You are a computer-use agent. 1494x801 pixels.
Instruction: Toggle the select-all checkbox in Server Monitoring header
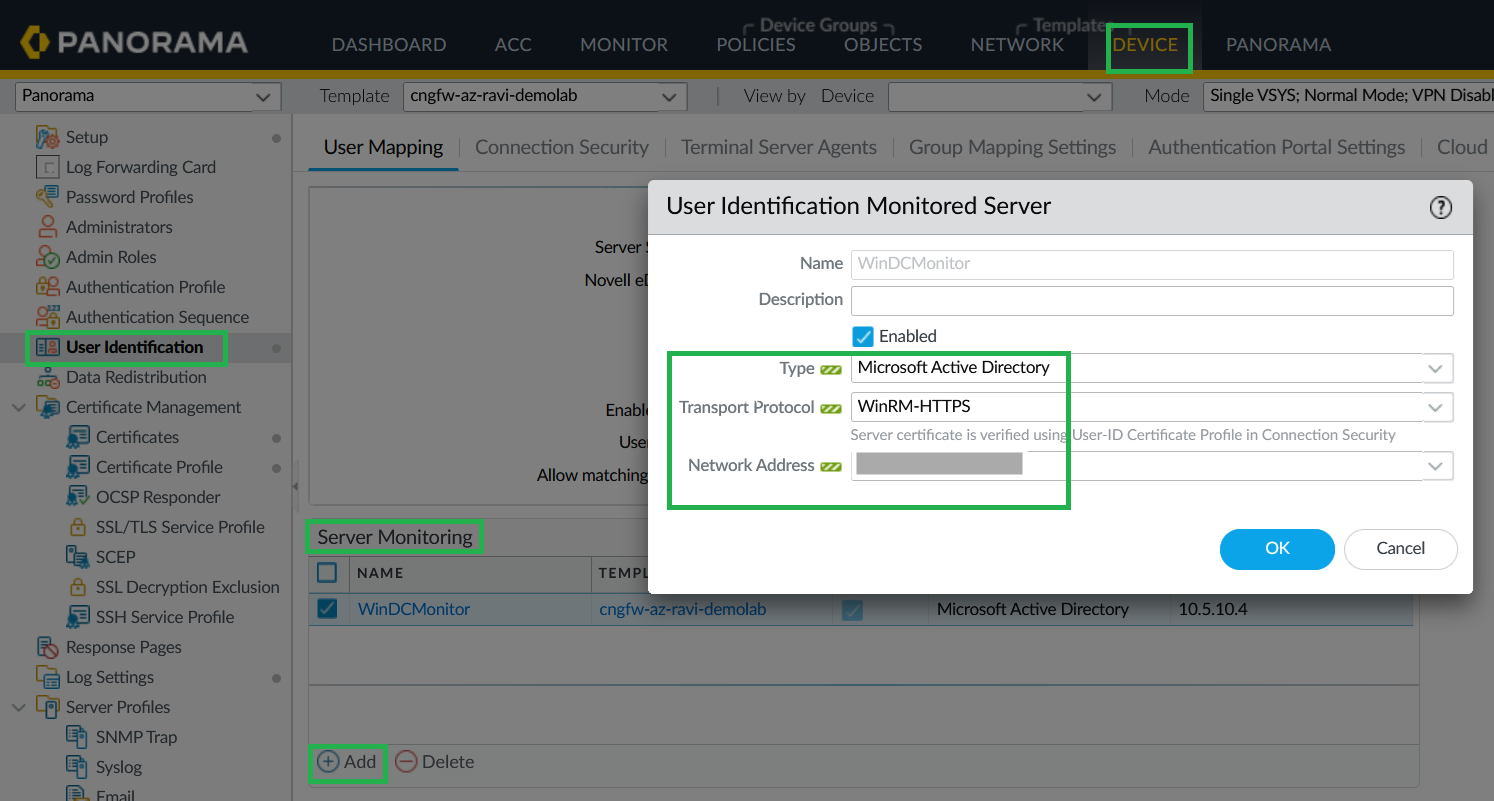(327, 573)
